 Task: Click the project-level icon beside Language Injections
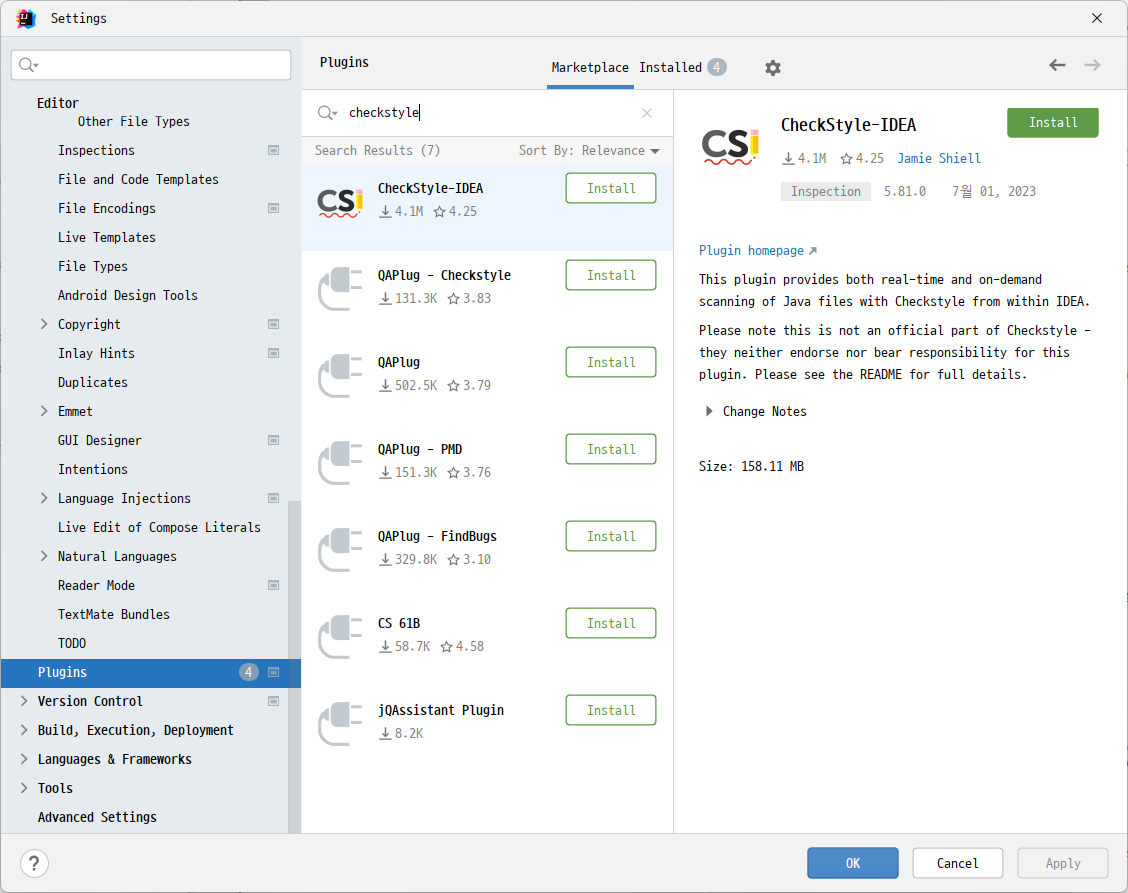273,499
